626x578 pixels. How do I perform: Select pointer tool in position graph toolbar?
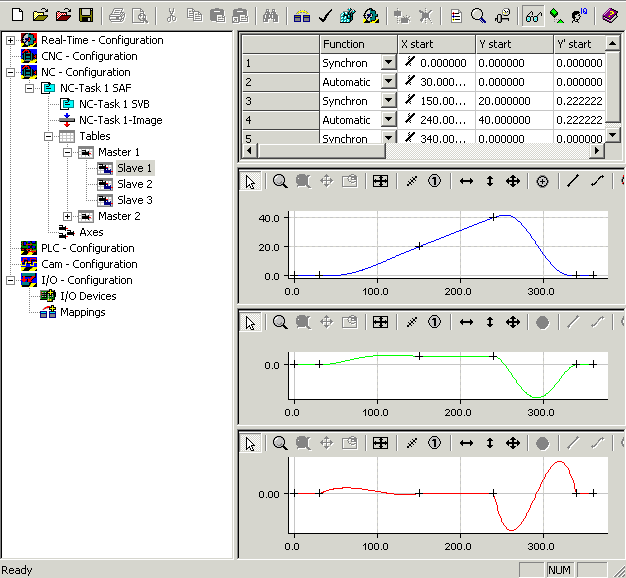click(250, 182)
